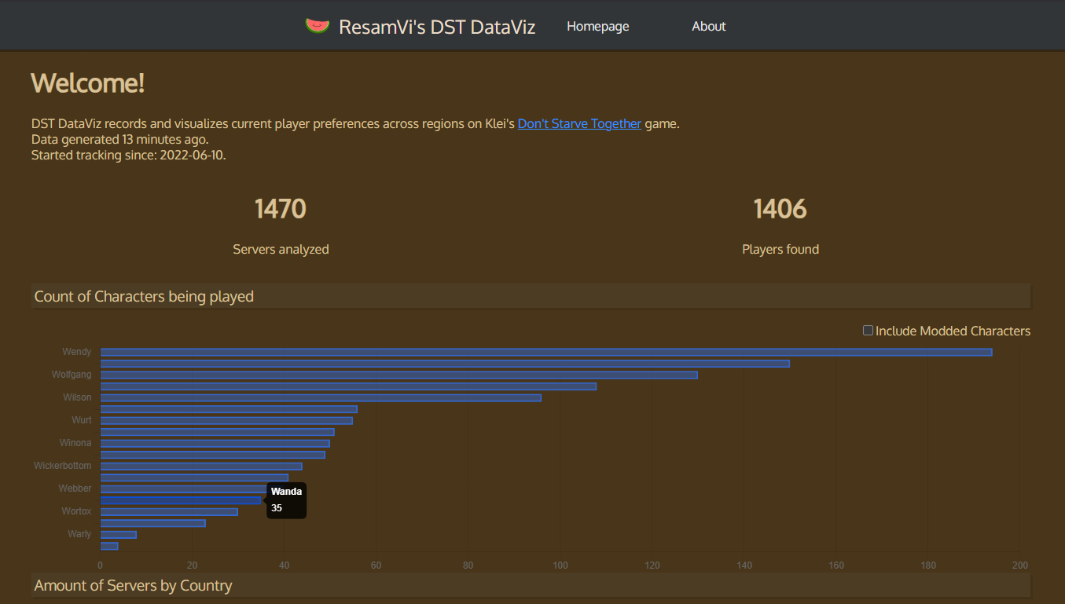Viewport: 1065px width, 604px height.
Task: Select the Winona bar
Action: point(214,443)
